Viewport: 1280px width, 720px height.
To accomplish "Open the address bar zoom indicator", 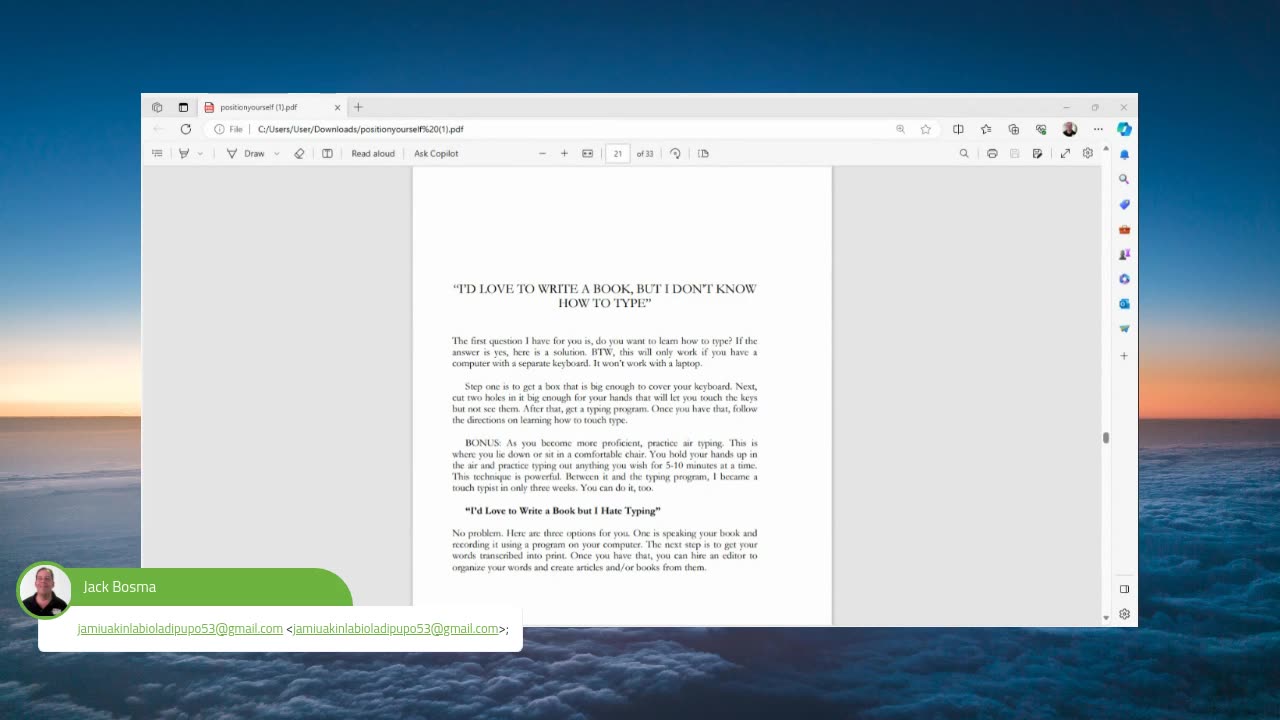I will pyautogui.click(x=900, y=129).
